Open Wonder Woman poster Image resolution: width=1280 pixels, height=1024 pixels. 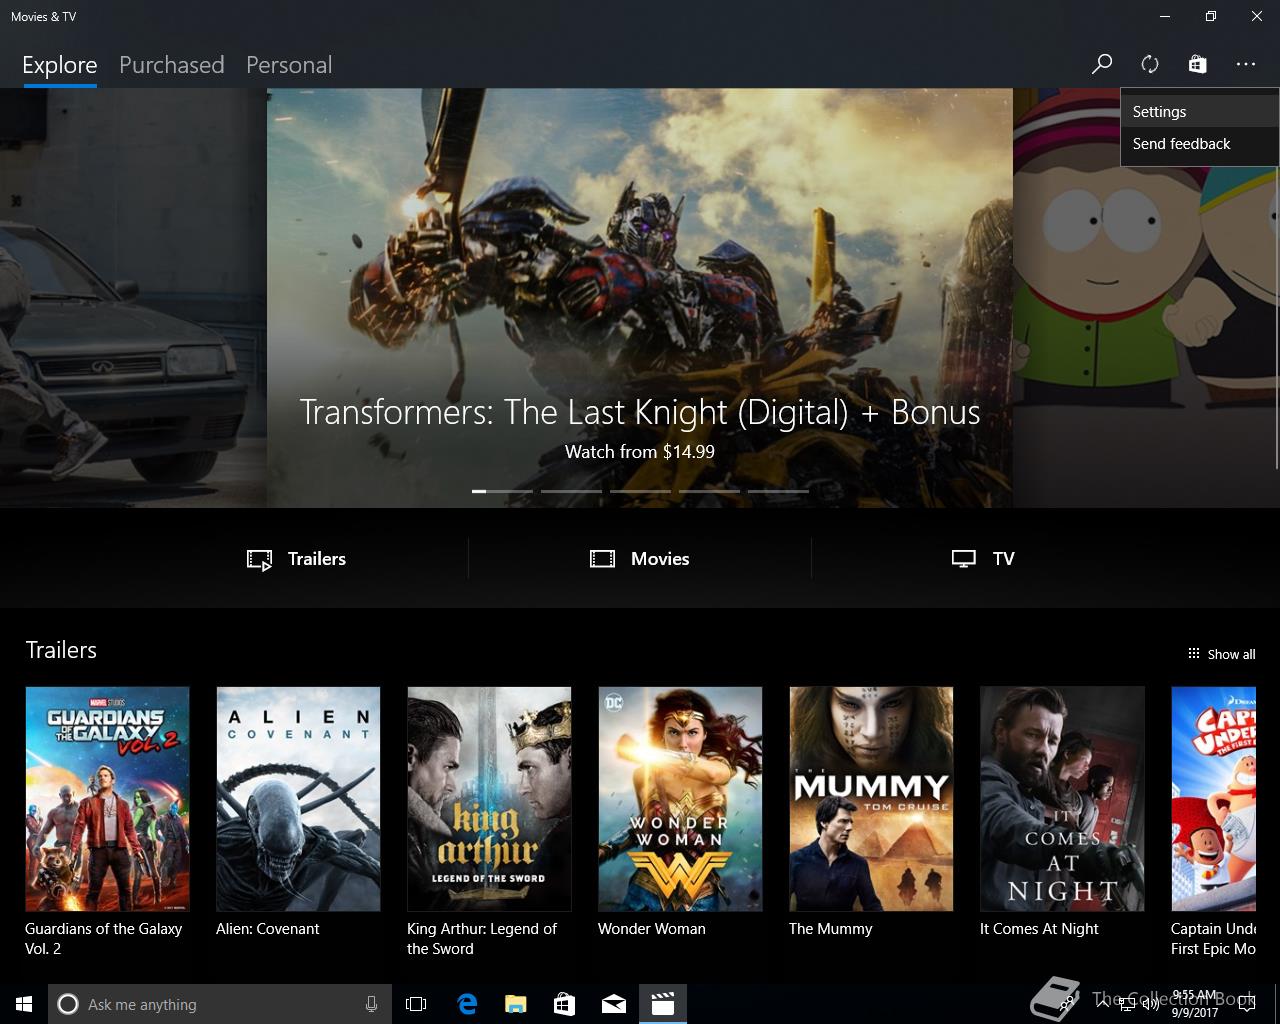680,799
